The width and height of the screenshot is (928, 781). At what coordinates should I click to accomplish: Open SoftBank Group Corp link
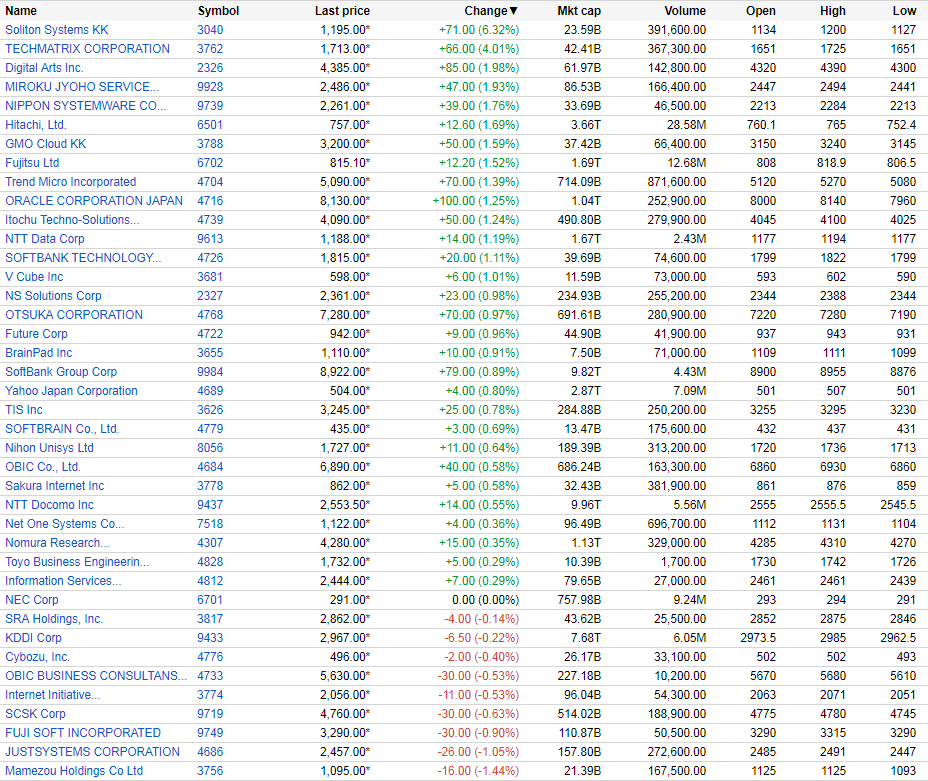(61, 372)
